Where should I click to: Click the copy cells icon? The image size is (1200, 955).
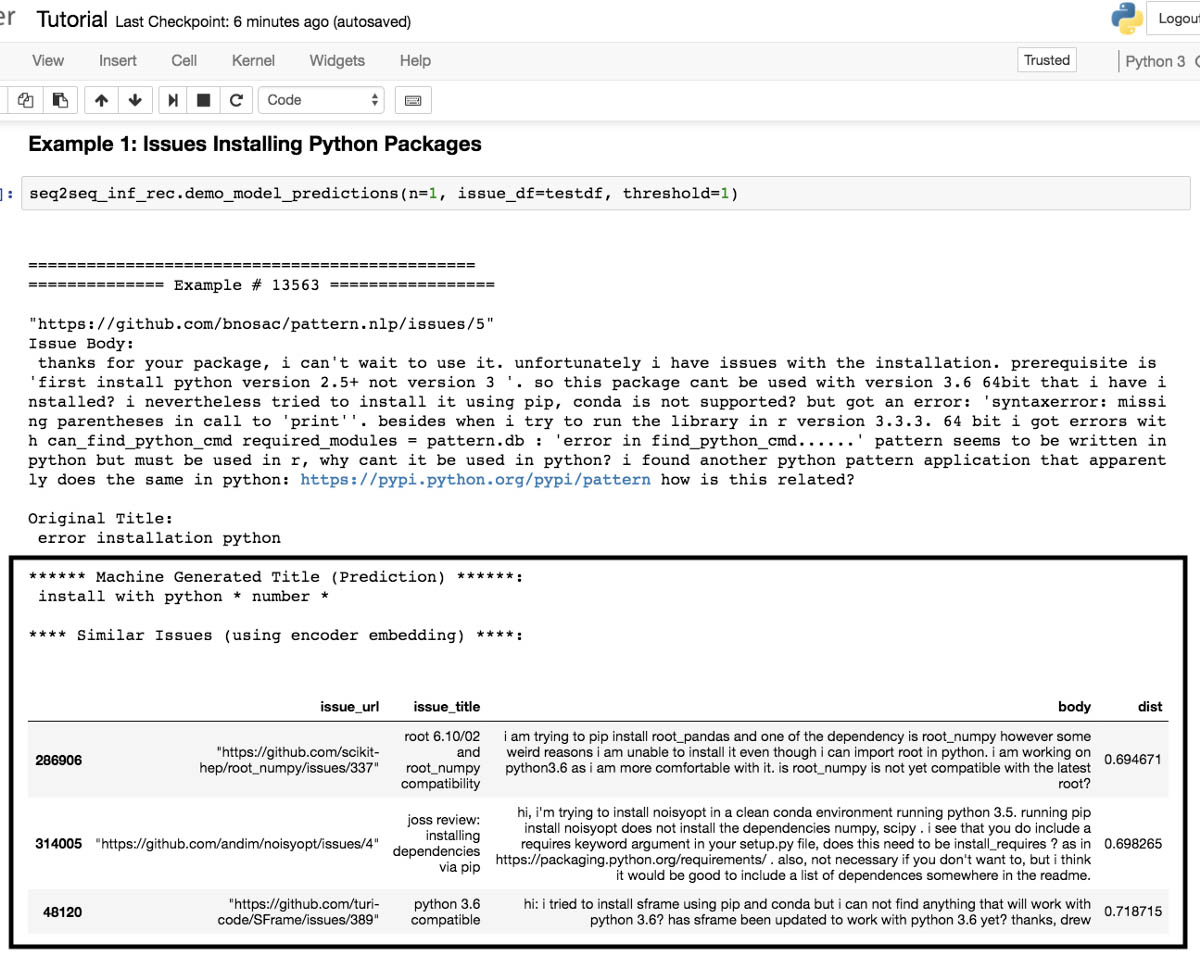click(x=26, y=100)
